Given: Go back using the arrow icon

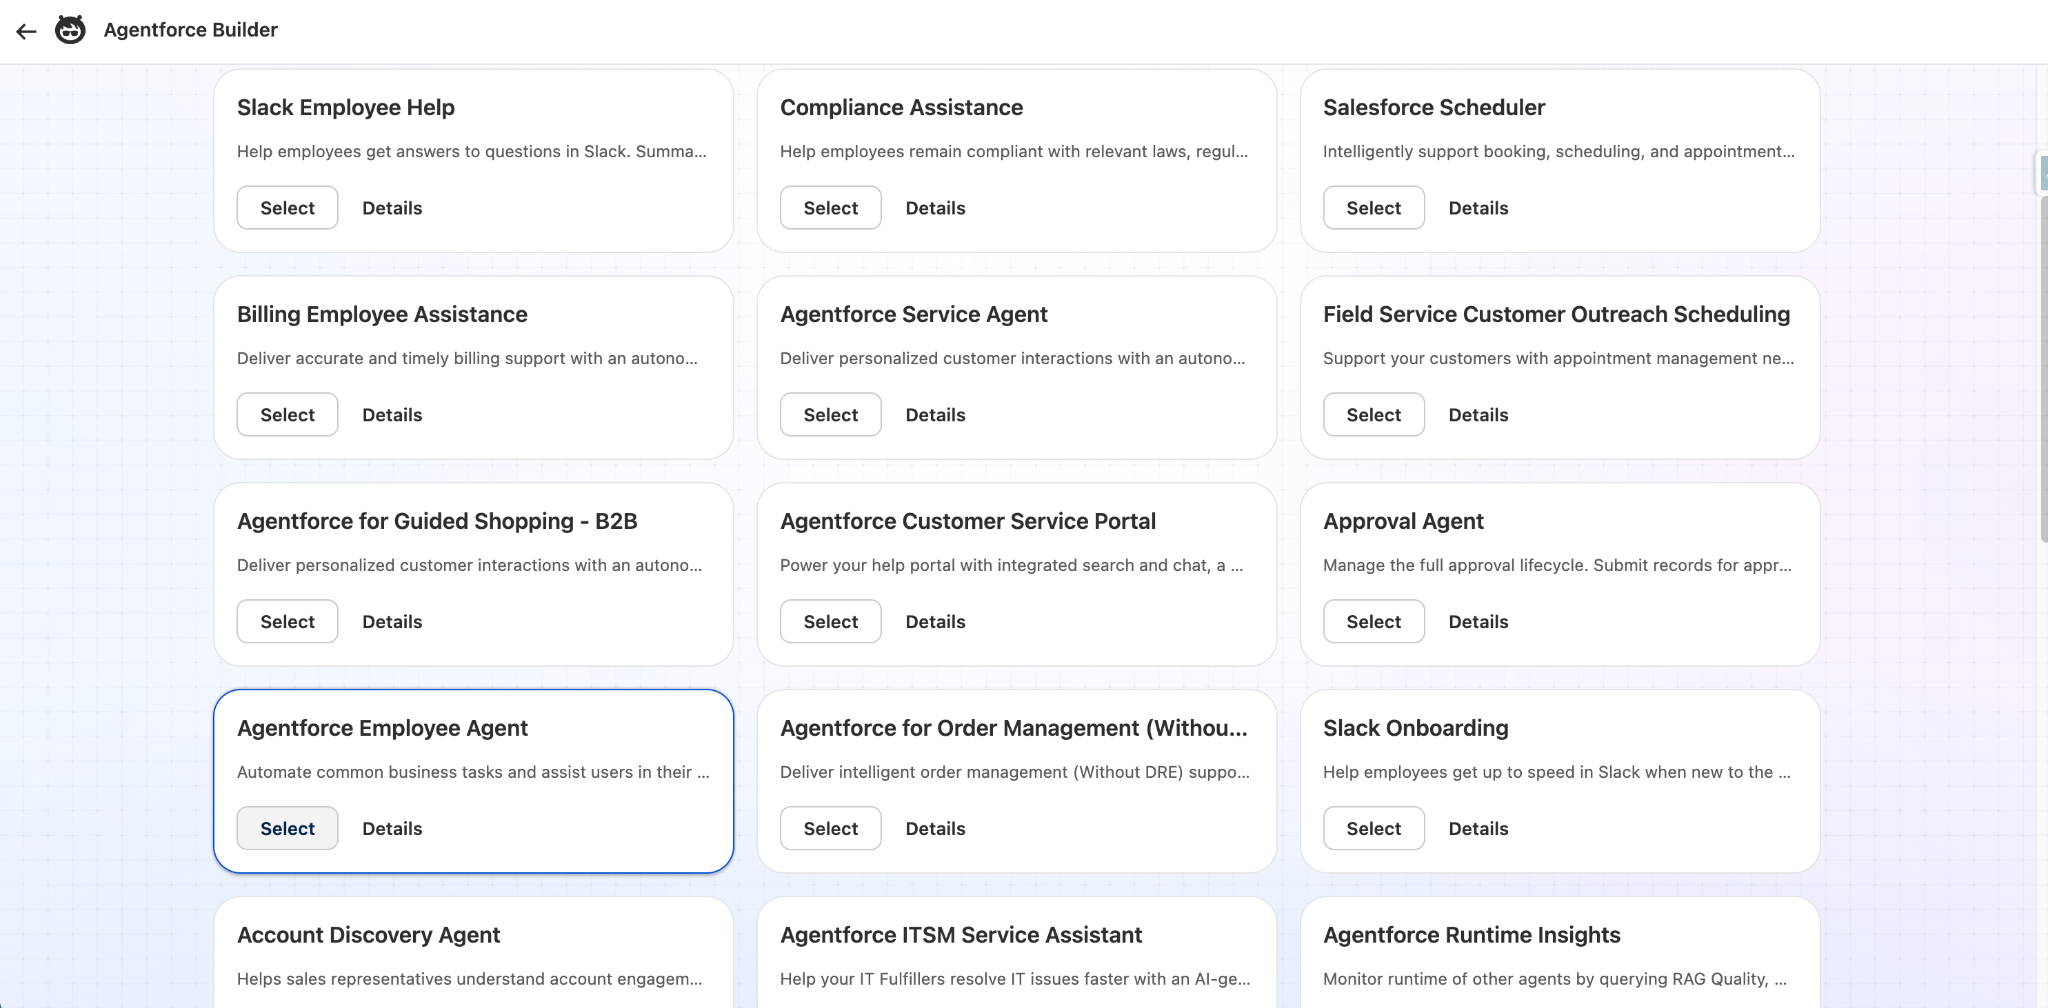Looking at the screenshot, I should 27,31.
